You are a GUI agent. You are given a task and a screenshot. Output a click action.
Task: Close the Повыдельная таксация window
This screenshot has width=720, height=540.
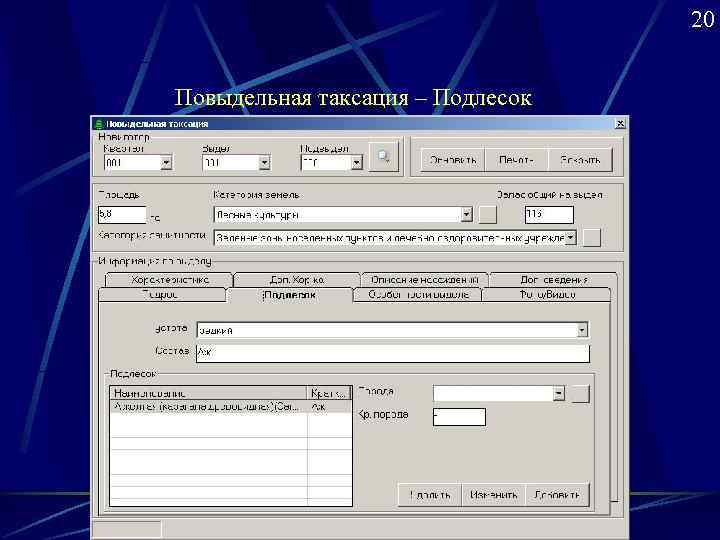coord(619,124)
